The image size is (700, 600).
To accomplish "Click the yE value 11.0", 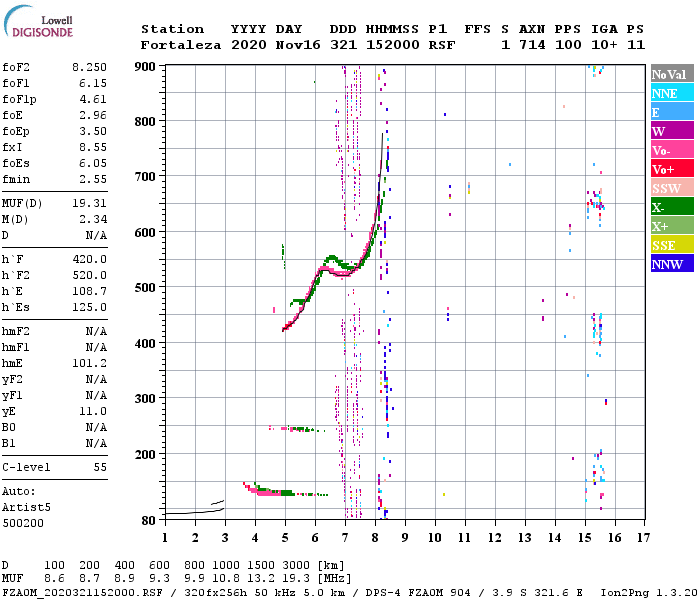I will (x=93, y=412).
